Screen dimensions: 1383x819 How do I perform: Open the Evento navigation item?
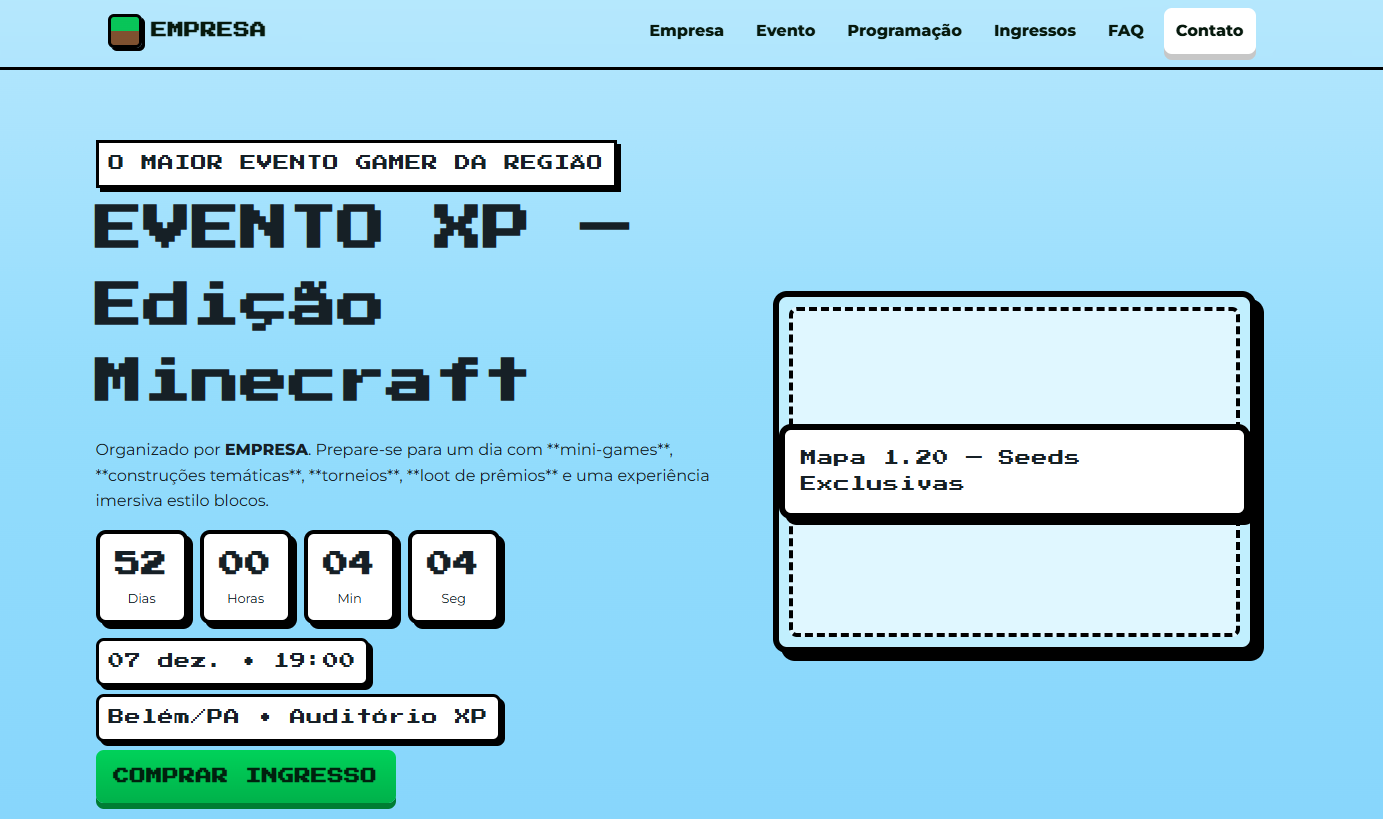pyautogui.click(x=786, y=31)
